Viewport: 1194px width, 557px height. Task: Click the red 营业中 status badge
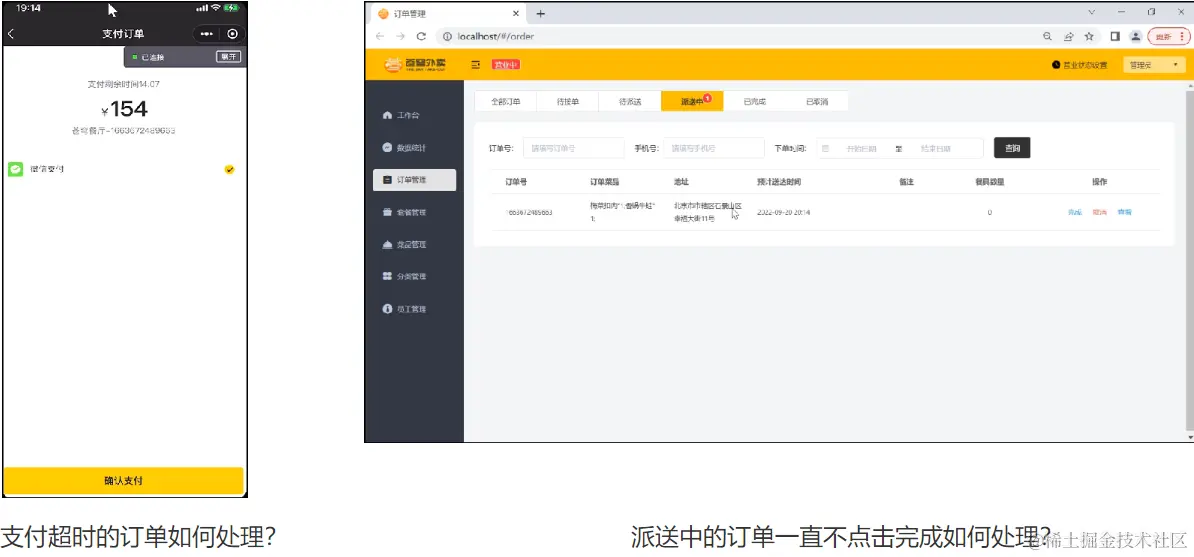pos(506,65)
